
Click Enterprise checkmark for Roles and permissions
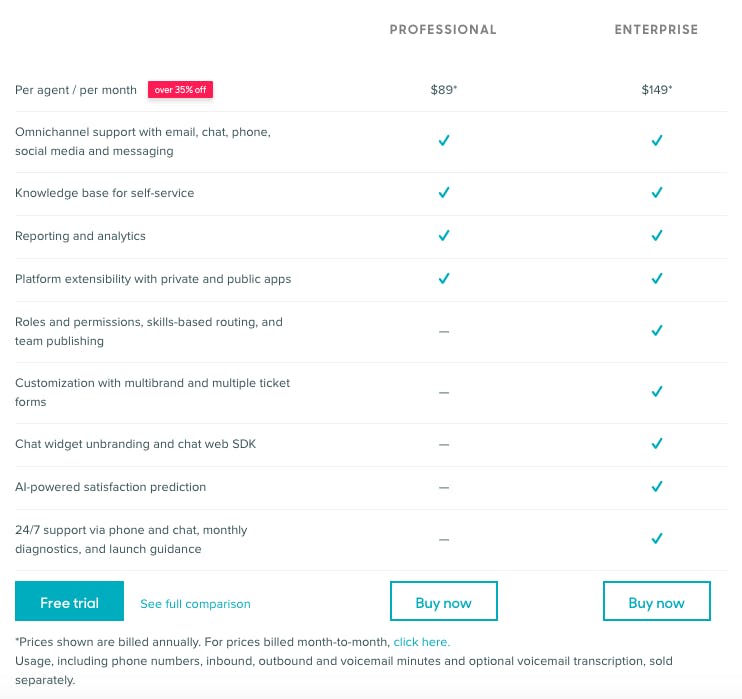657,331
